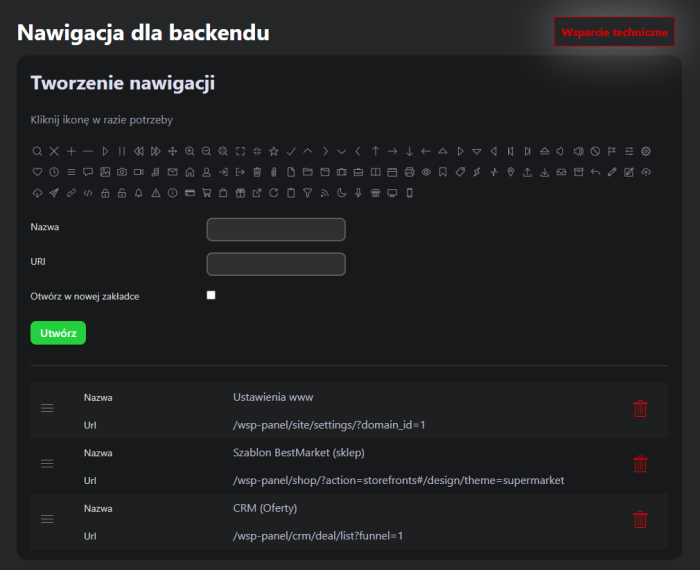
Task: Pick the envelope mail icon
Action: (172, 172)
